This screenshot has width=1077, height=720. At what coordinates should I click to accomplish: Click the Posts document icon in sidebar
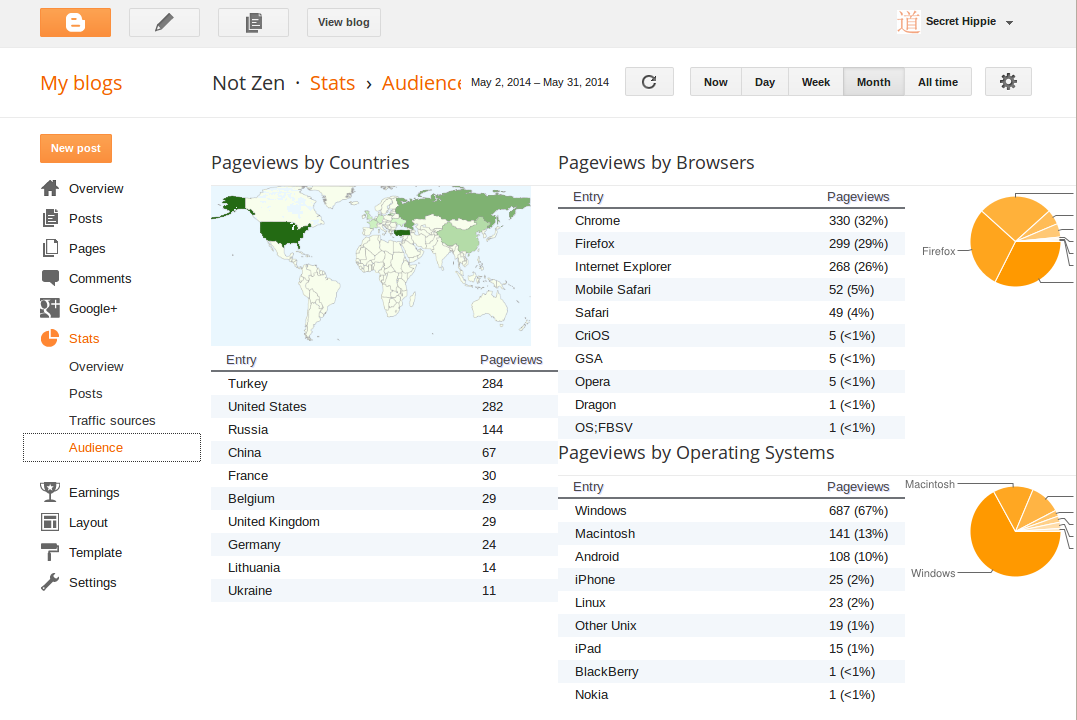pyautogui.click(x=50, y=218)
